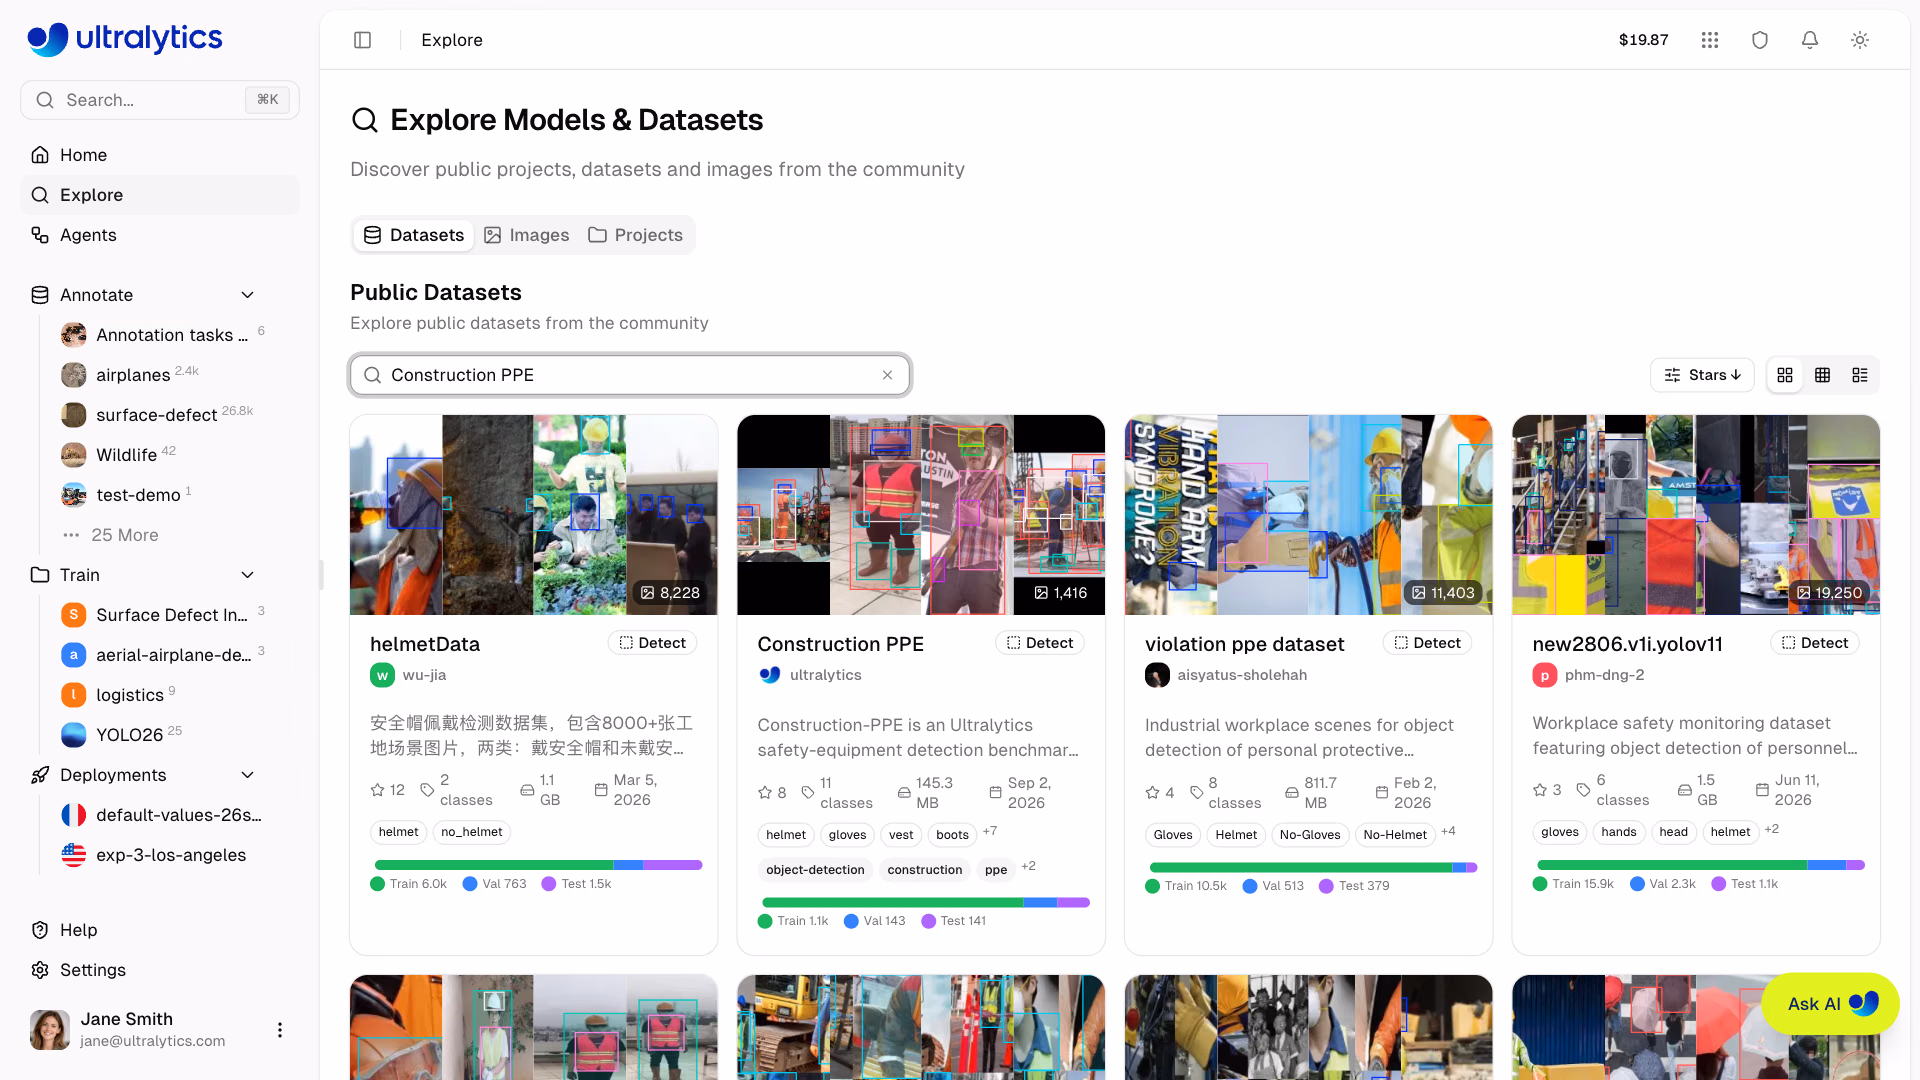Open Jane Smith account options menu
Screen dimensions: 1920x1080
tap(280, 1030)
